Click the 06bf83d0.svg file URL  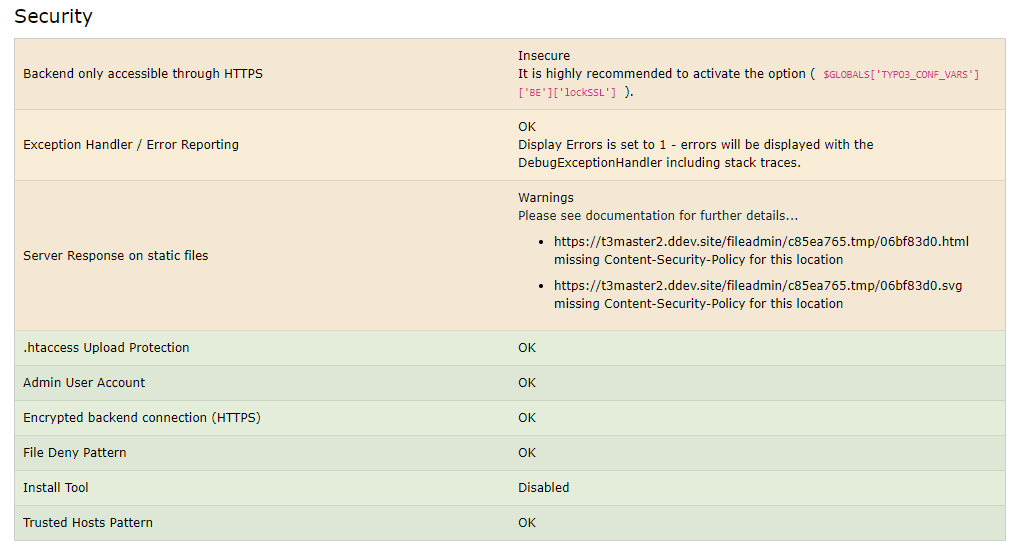(x=758, y=286)
